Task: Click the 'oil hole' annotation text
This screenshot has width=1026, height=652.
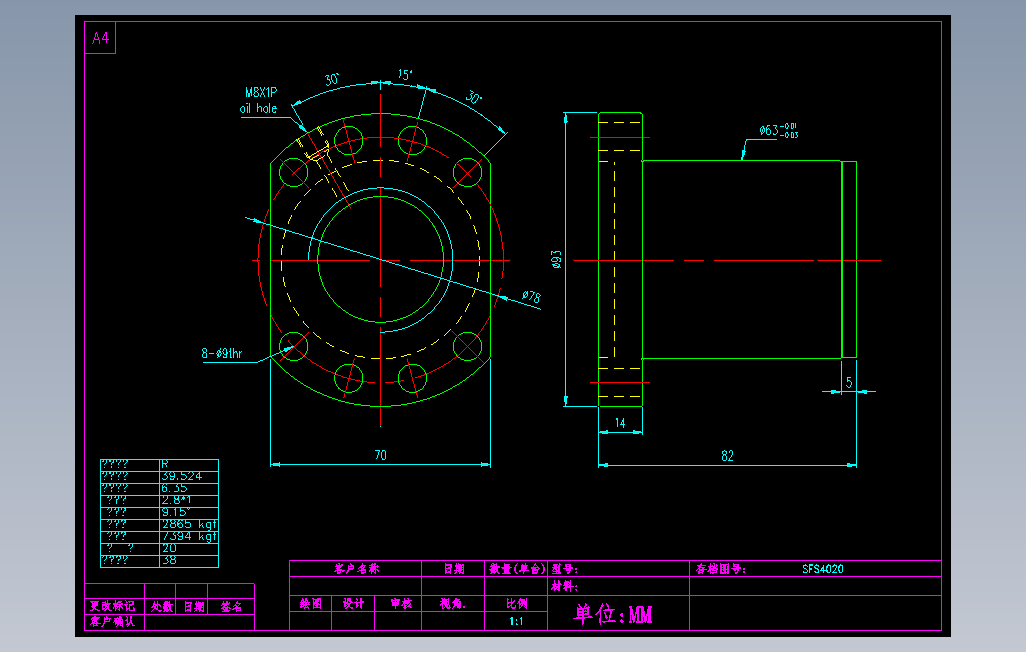Action: pos(258,109)
